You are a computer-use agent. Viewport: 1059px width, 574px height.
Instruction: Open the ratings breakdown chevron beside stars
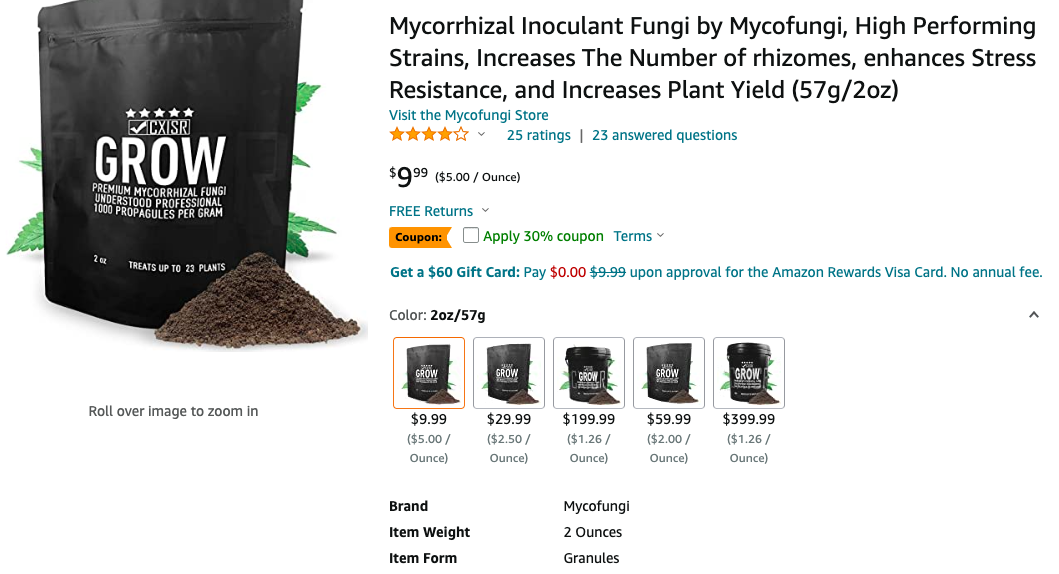481,135
